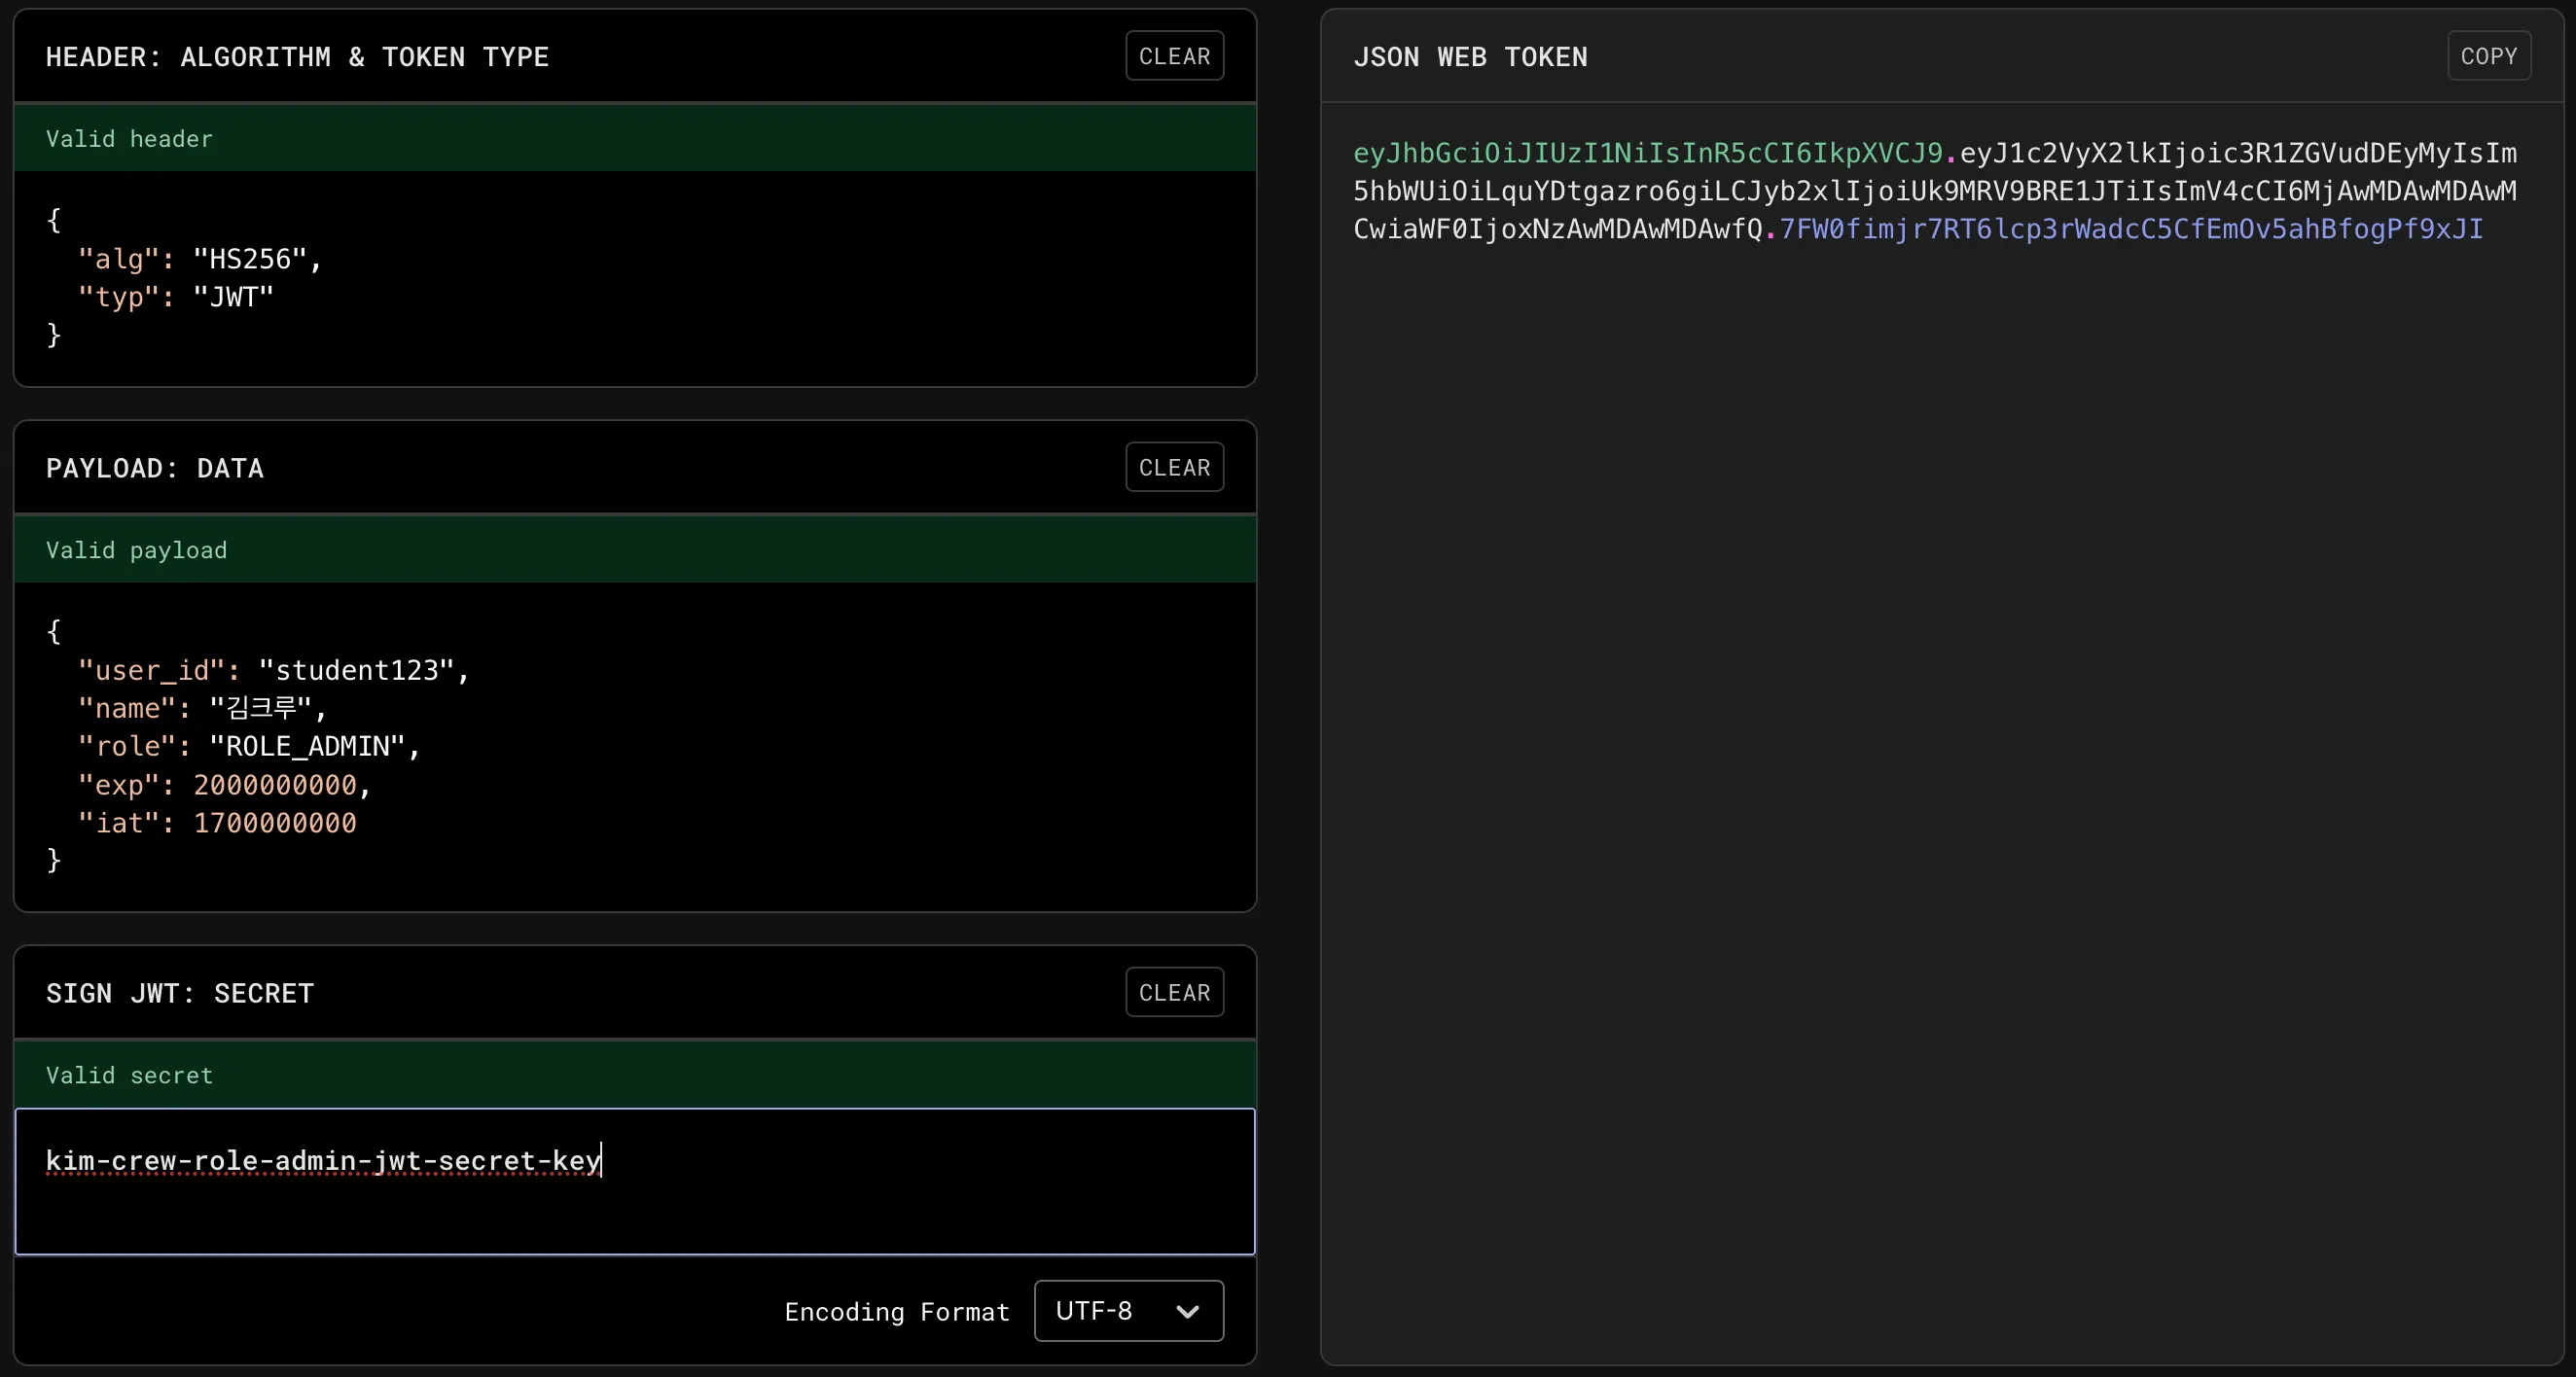The width and height of the screenshot is (2576, 1377).
Task: Click the "name" line in payload
Action: [x=202, y=708]
